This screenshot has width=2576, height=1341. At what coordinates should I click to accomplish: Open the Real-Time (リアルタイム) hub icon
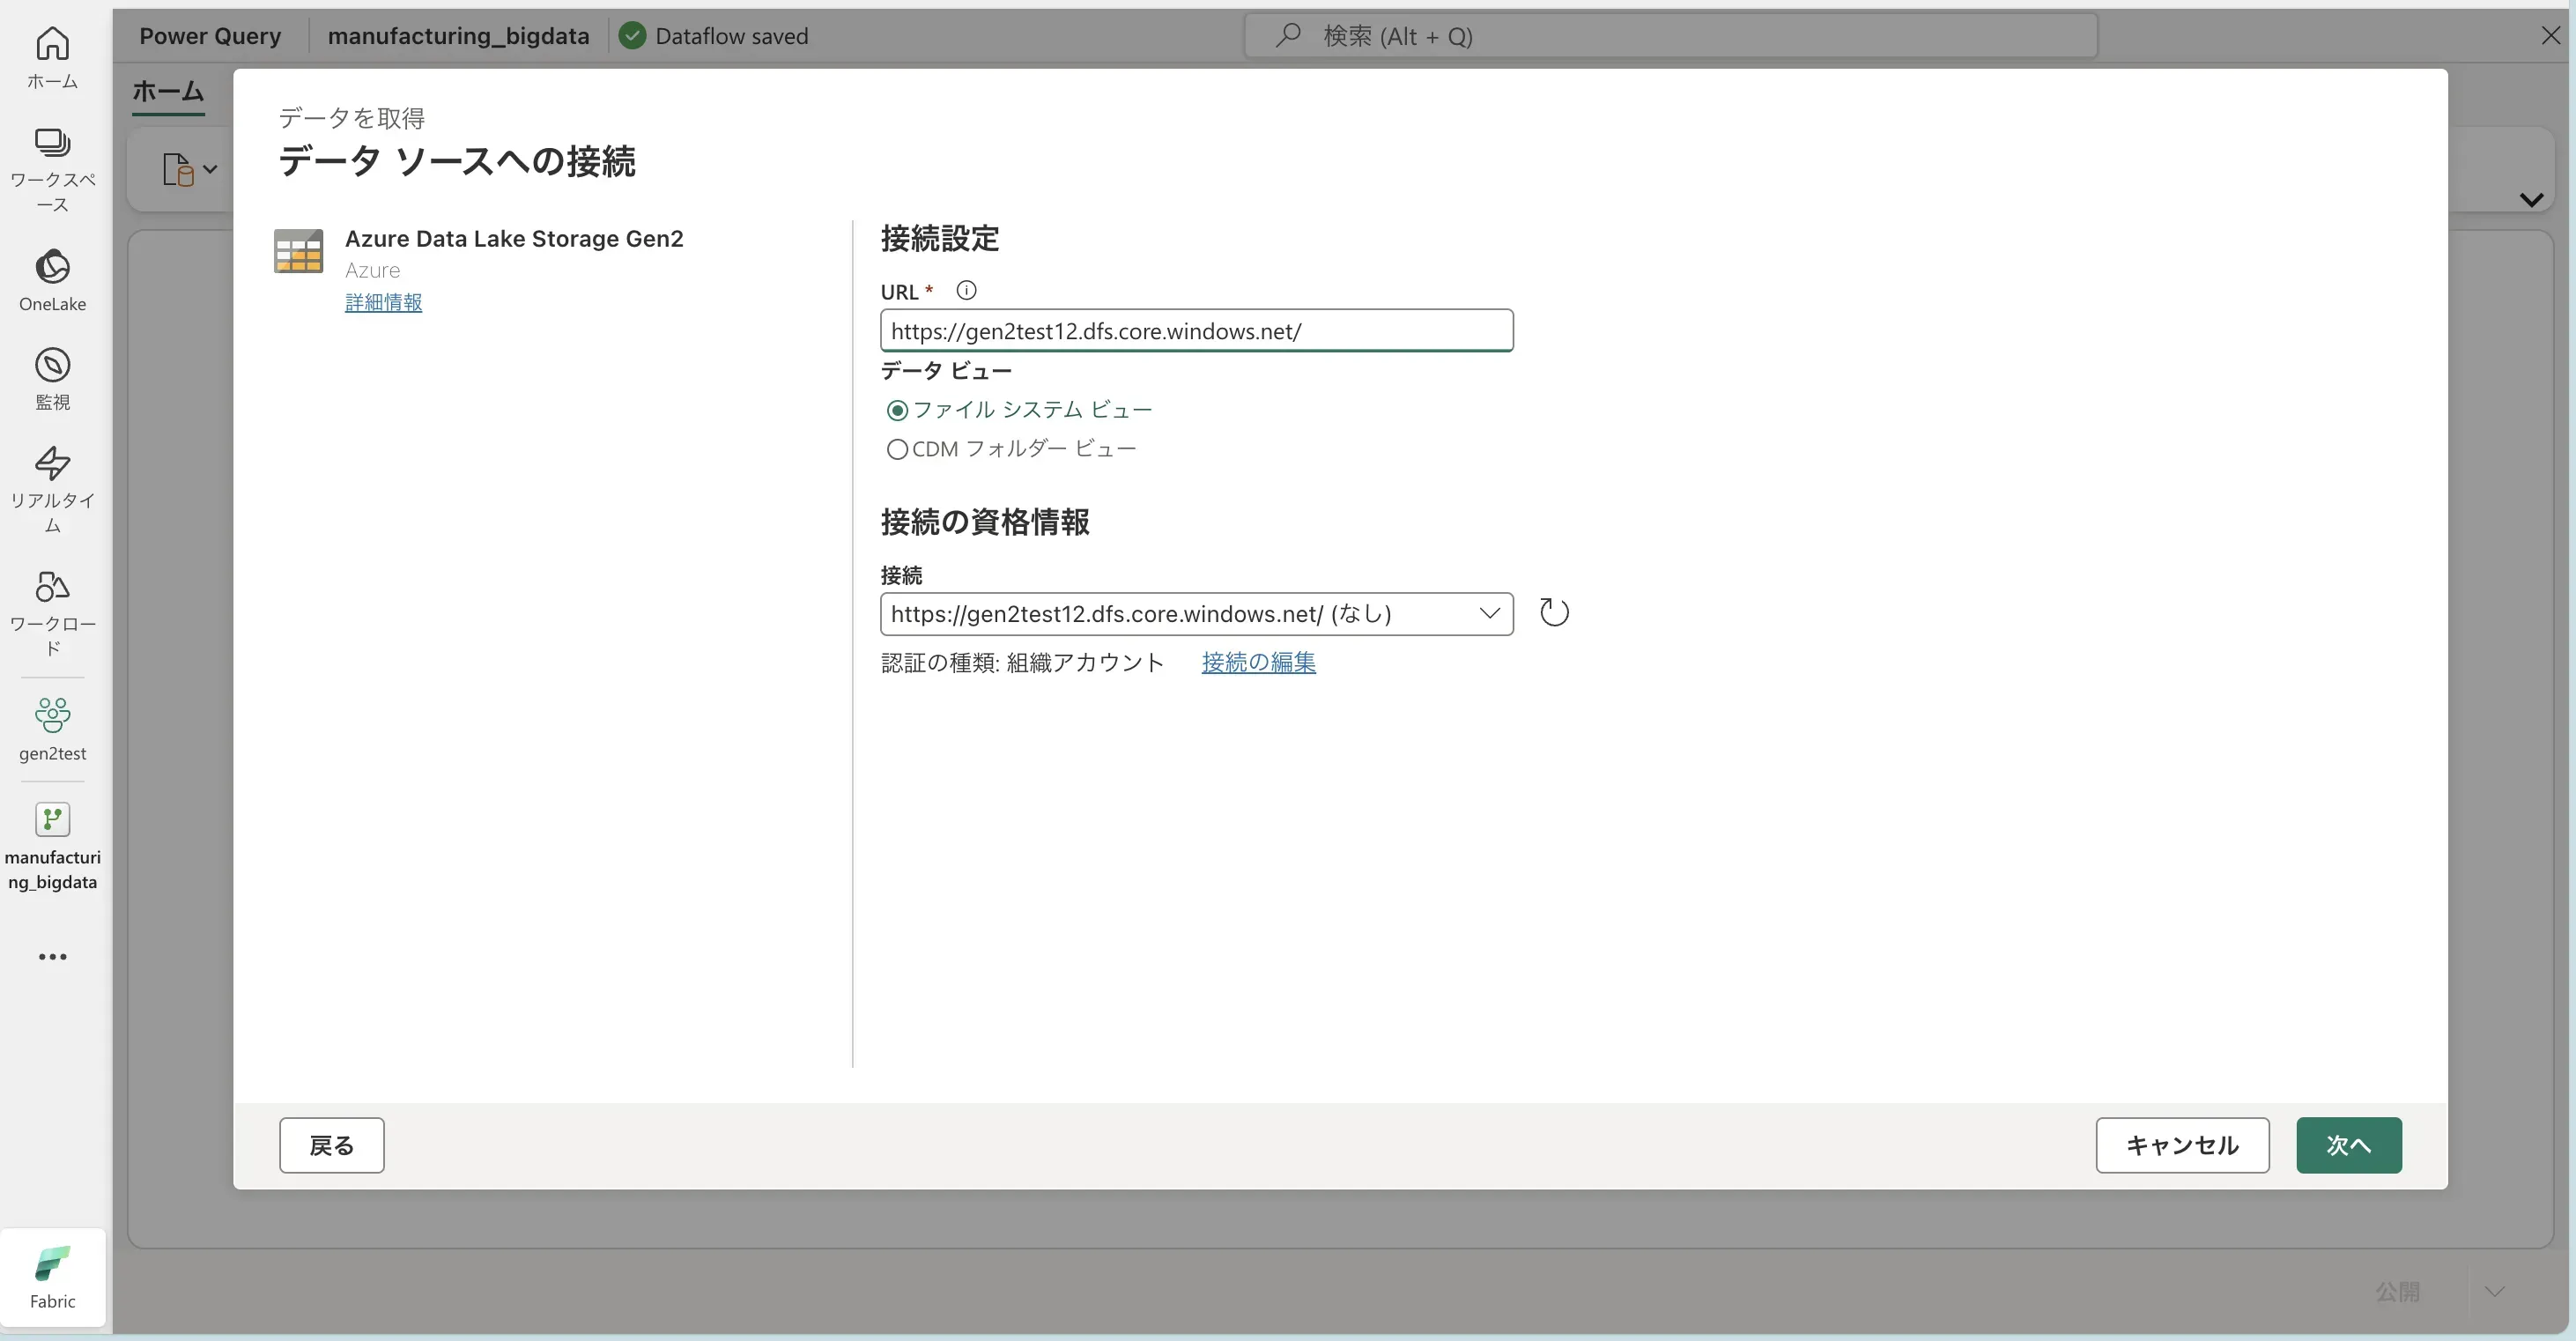click(52, 488)
